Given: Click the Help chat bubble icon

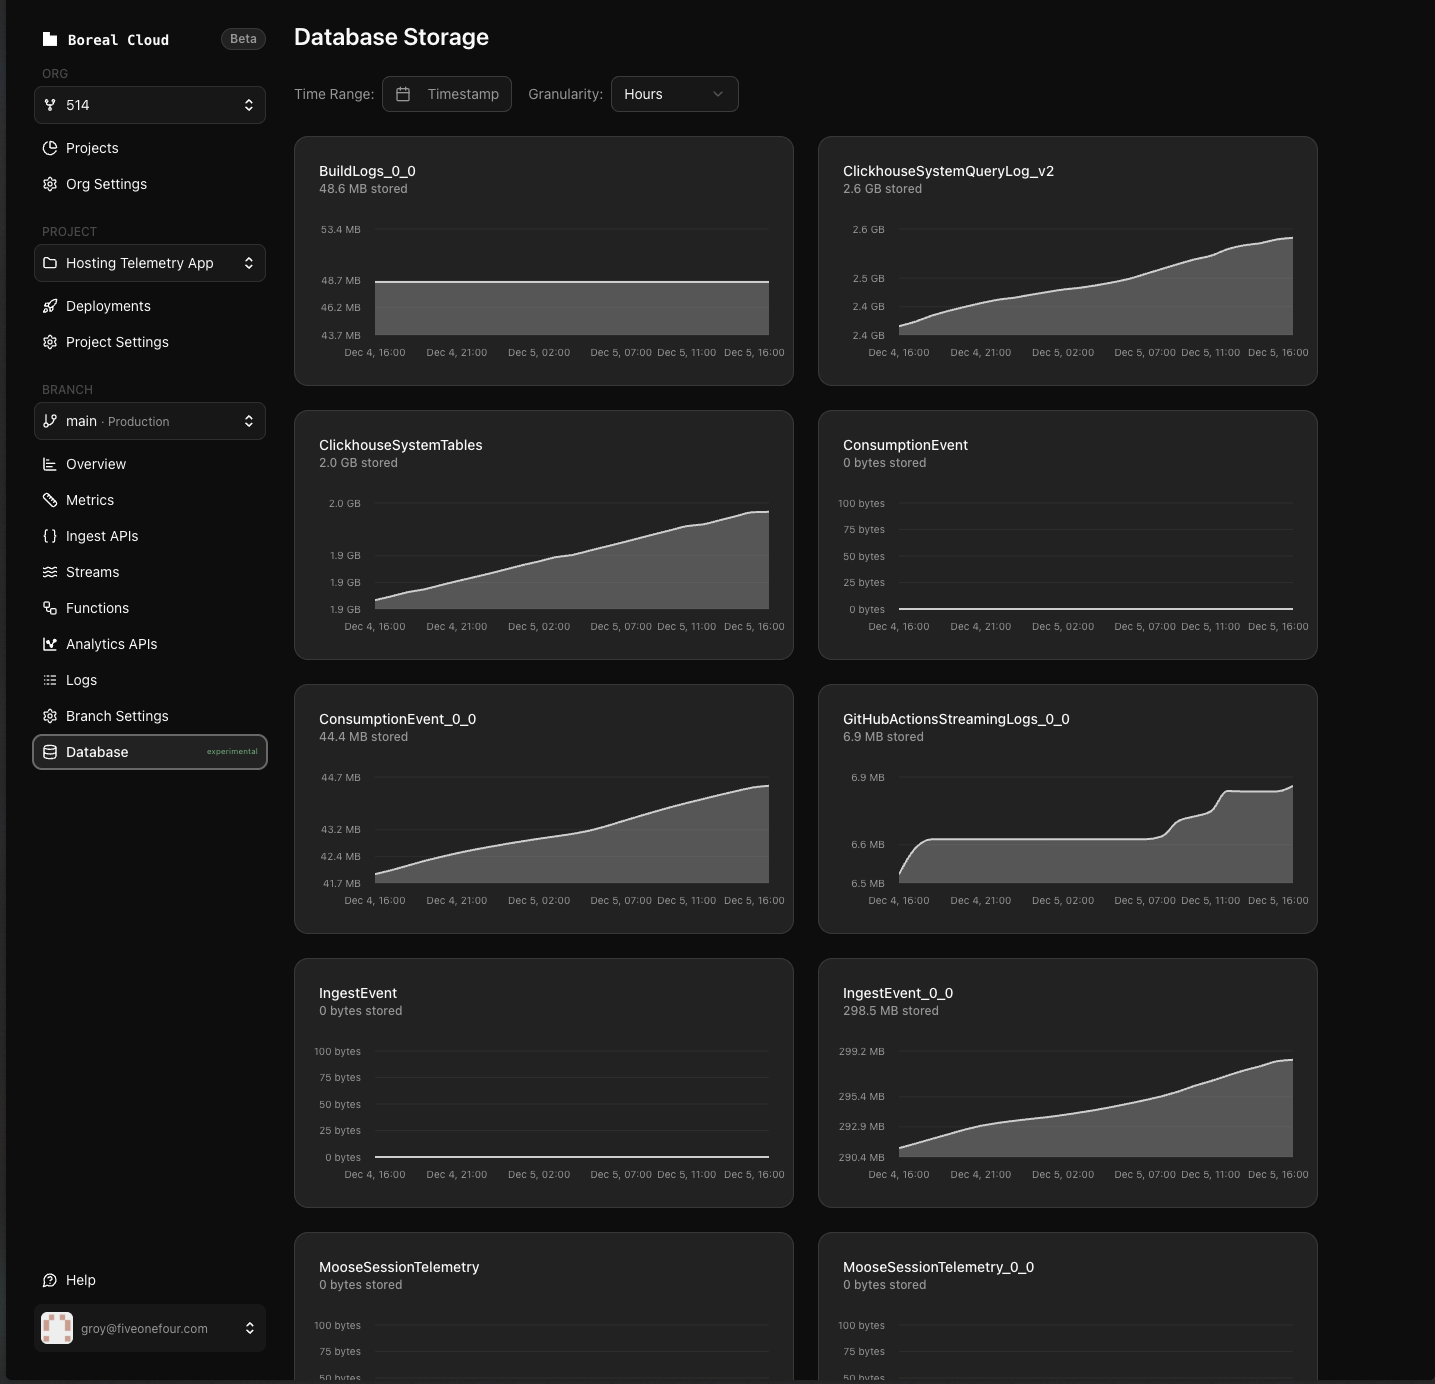Looking at the screenshot, I should pyautogui.click(x=50, y=1280).
